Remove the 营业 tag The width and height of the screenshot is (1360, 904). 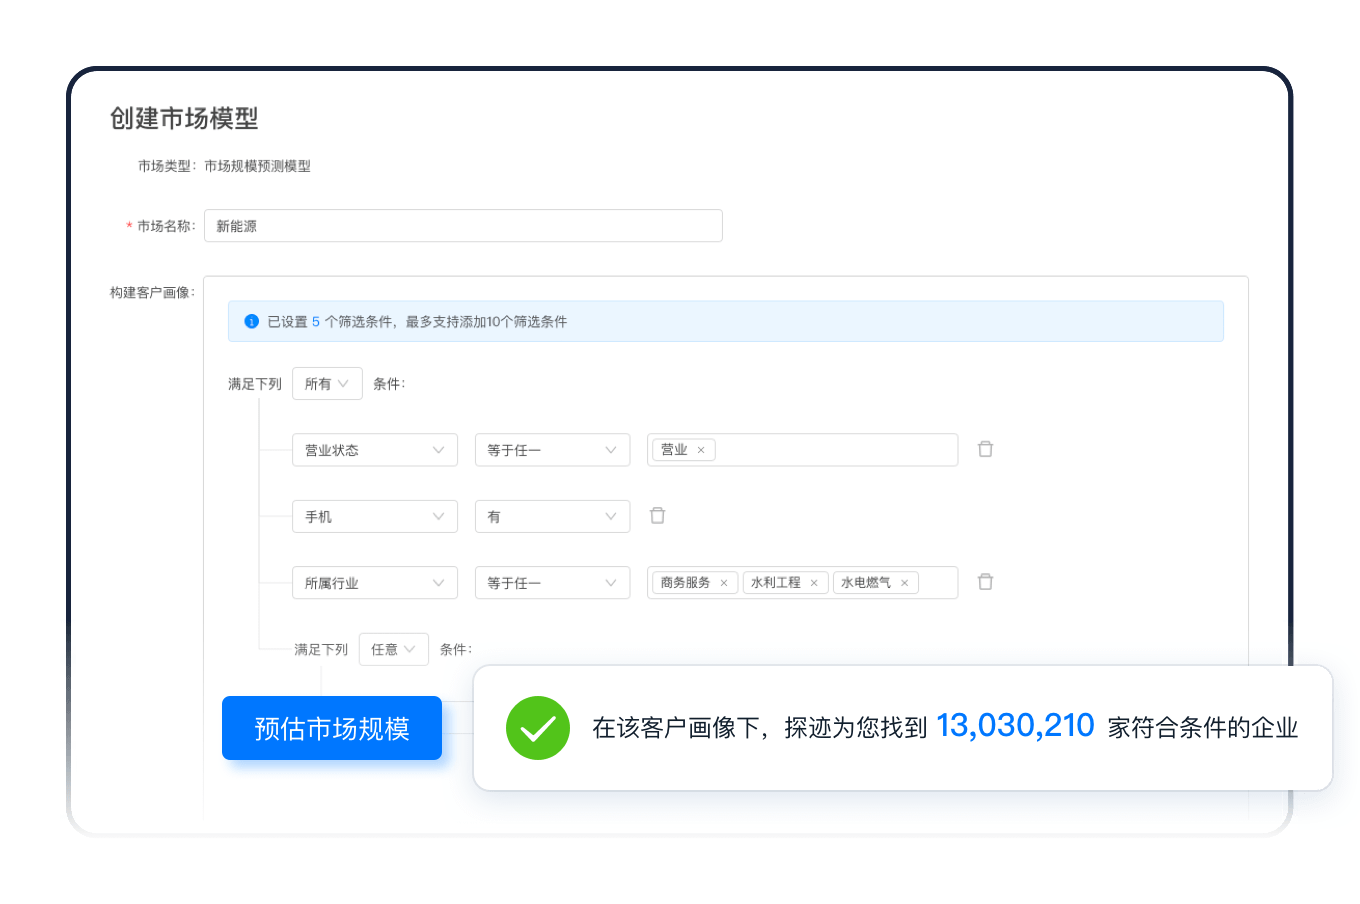point(701,450)
